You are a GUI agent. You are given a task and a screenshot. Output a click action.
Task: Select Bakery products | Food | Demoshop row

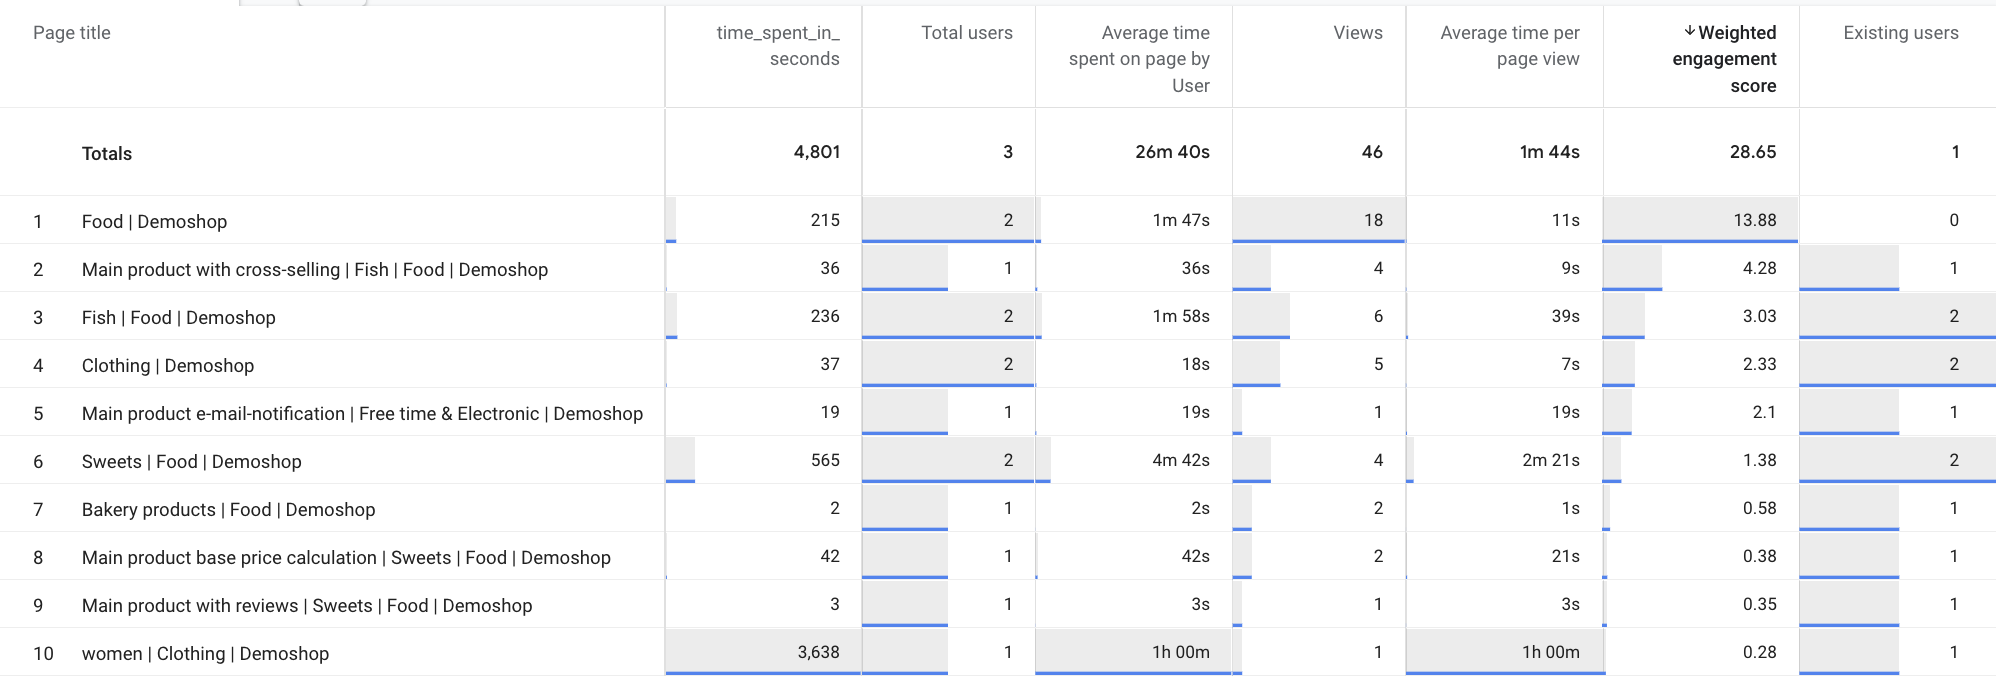(228, 510)
